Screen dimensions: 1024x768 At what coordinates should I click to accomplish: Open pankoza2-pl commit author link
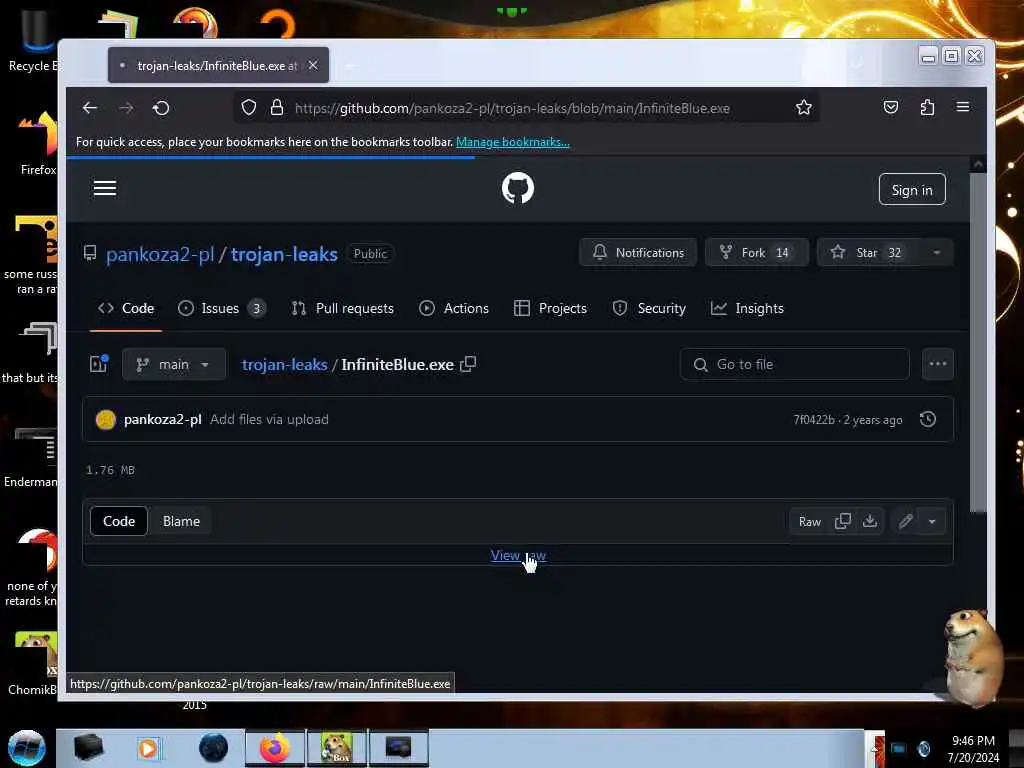coord(163,419)
